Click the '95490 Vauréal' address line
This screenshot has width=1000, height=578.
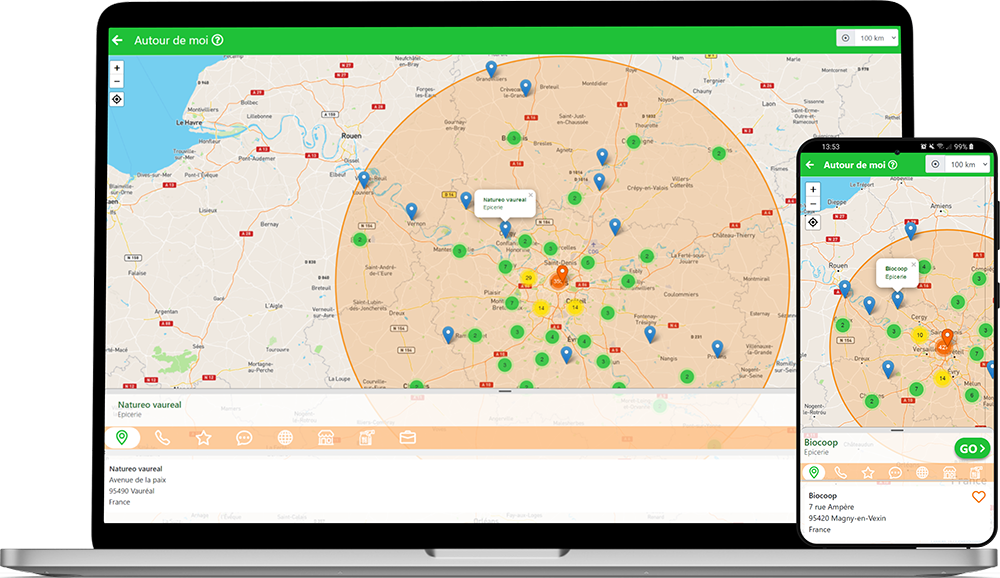(131, 491)
